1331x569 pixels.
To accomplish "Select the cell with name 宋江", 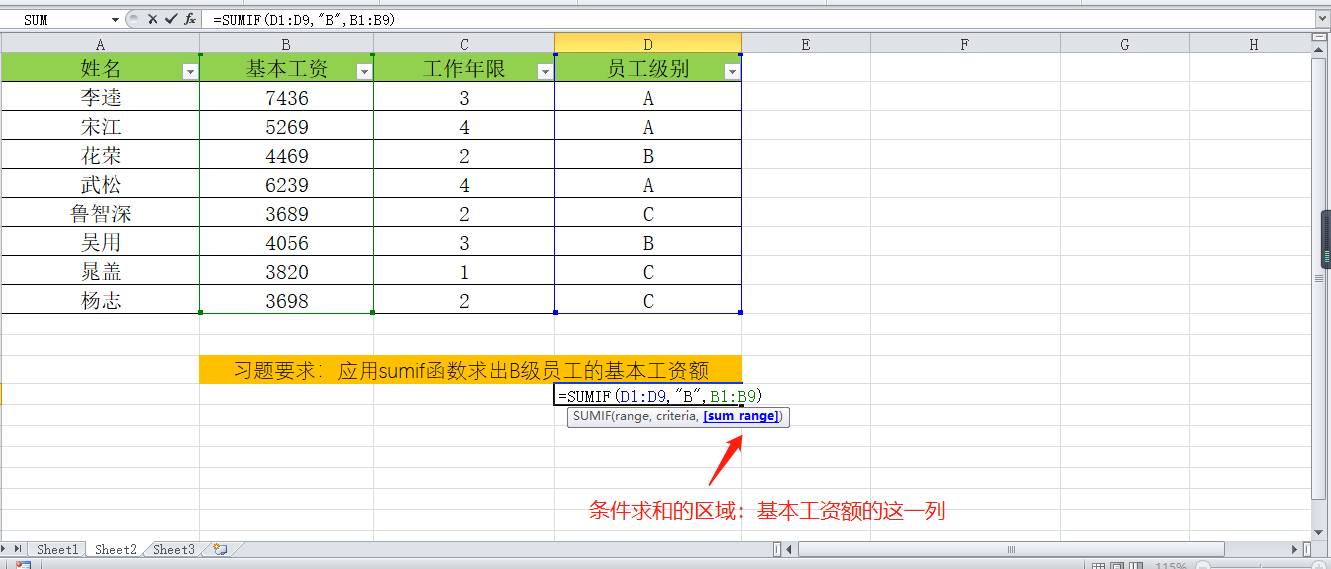I will click(x=100, y=127).
